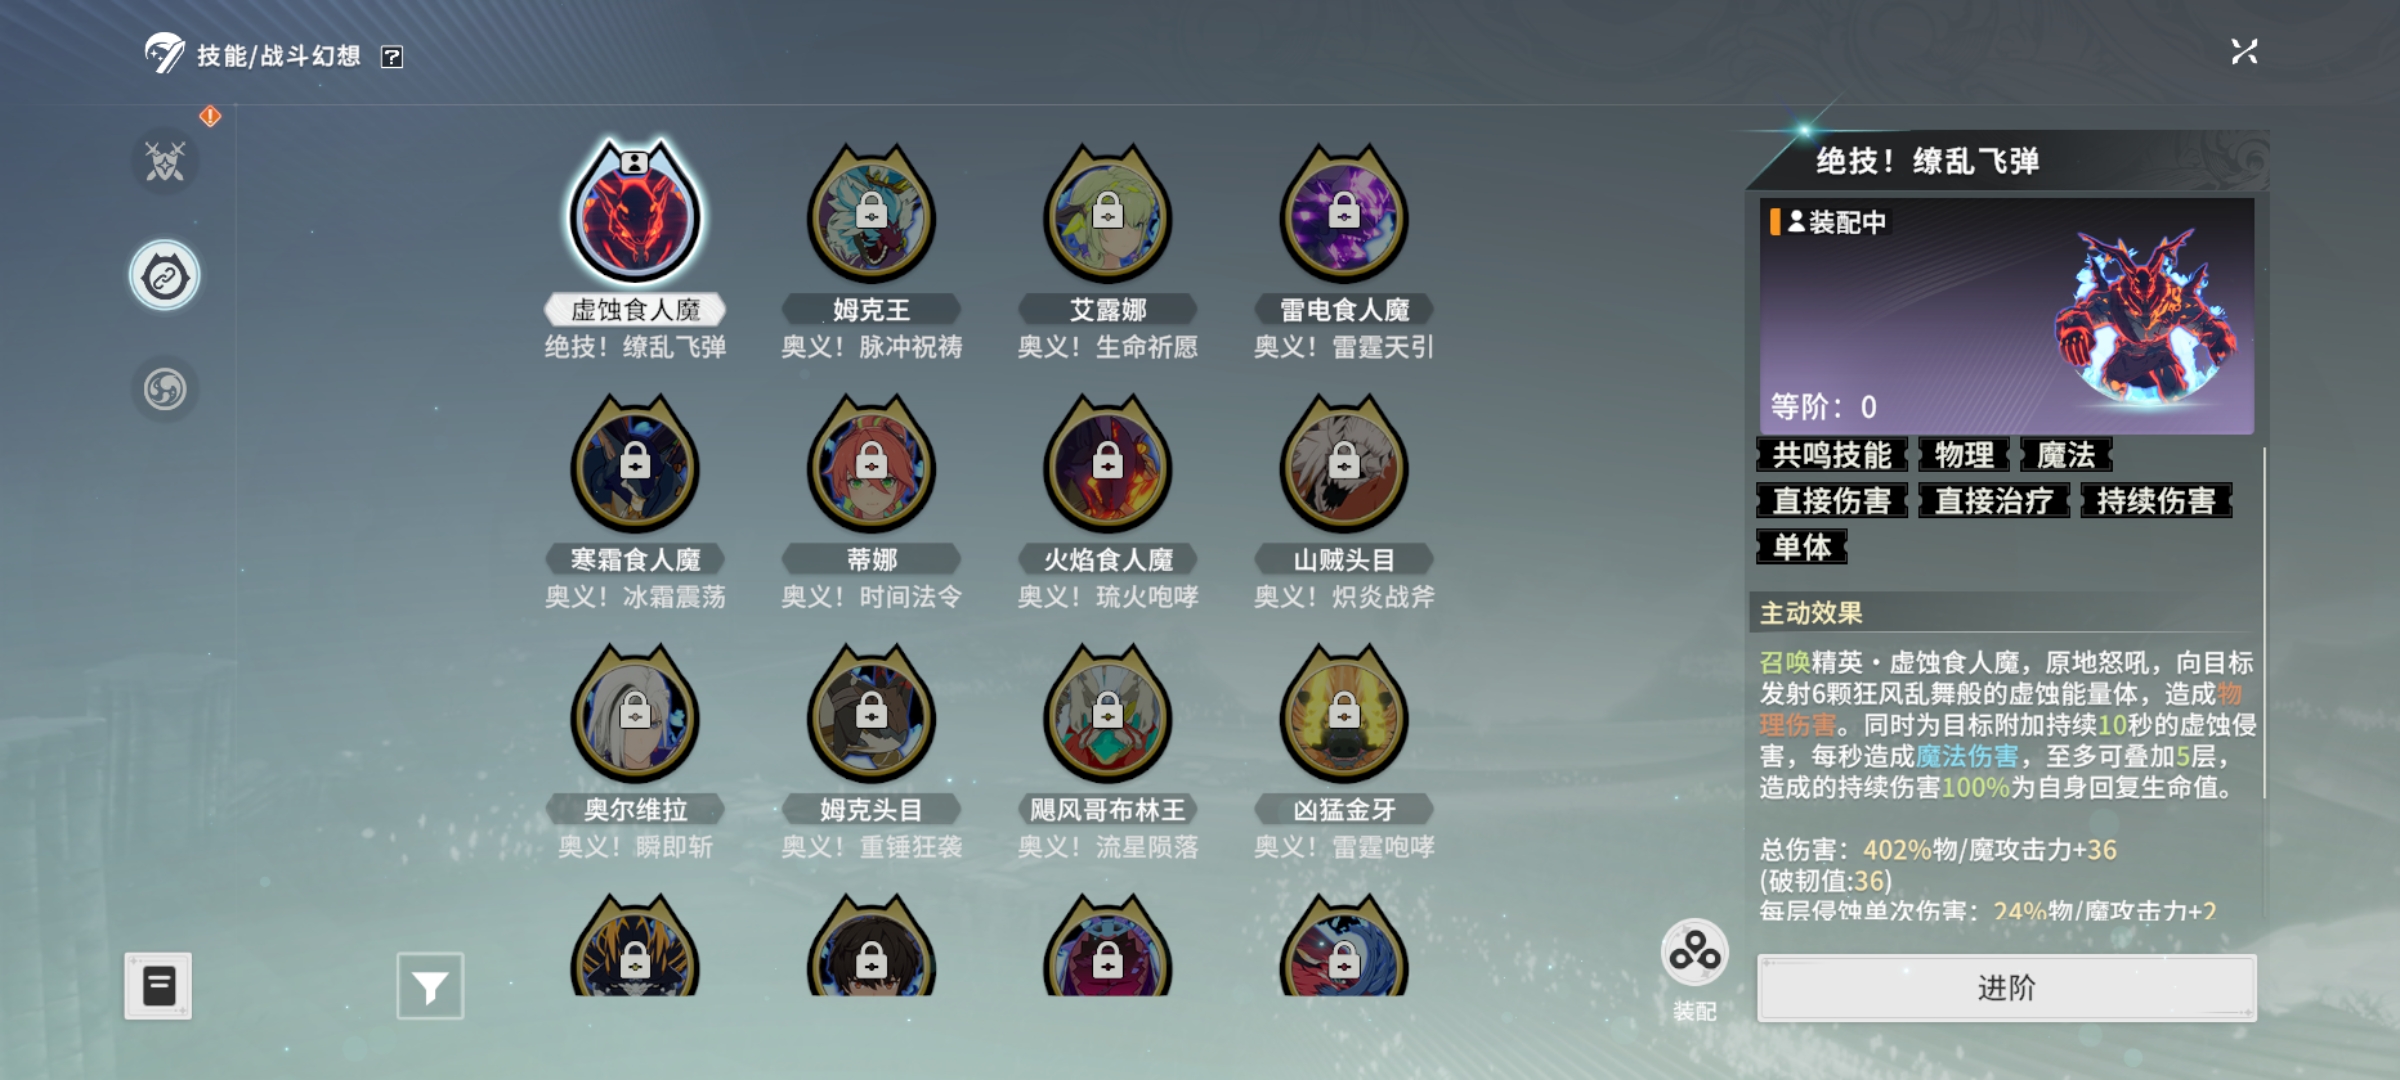Open the filter funnel button

click(x=430, y=986)
